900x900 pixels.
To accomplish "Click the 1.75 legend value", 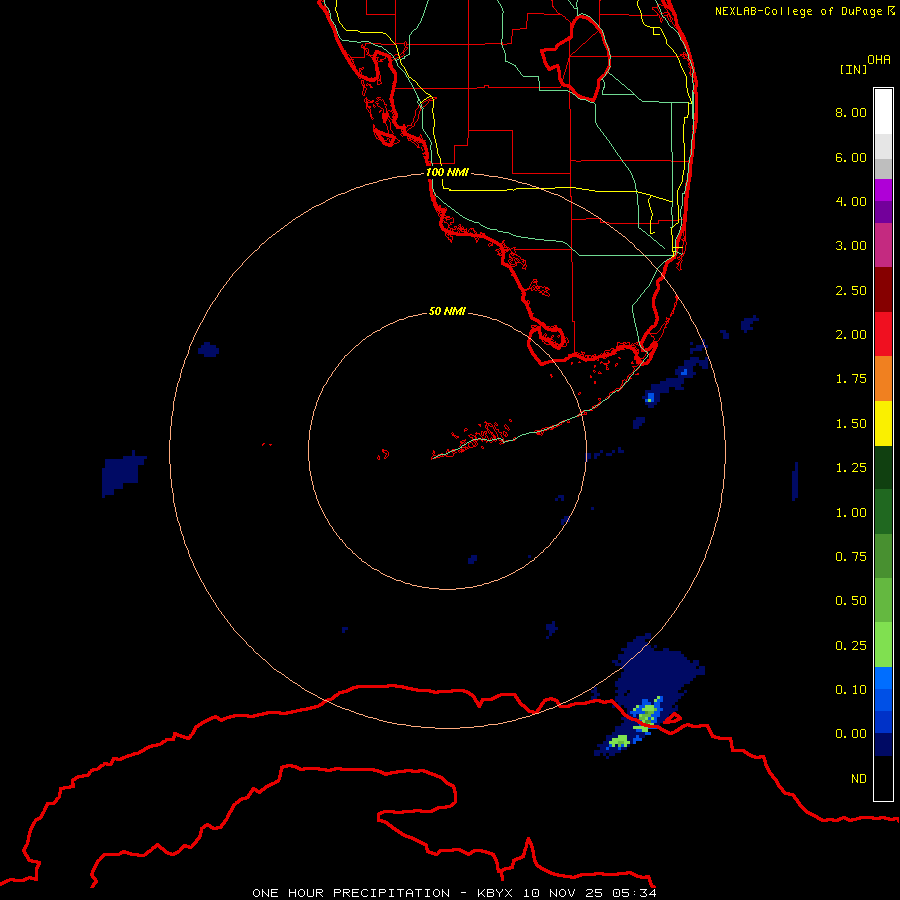I will (851, 379).
